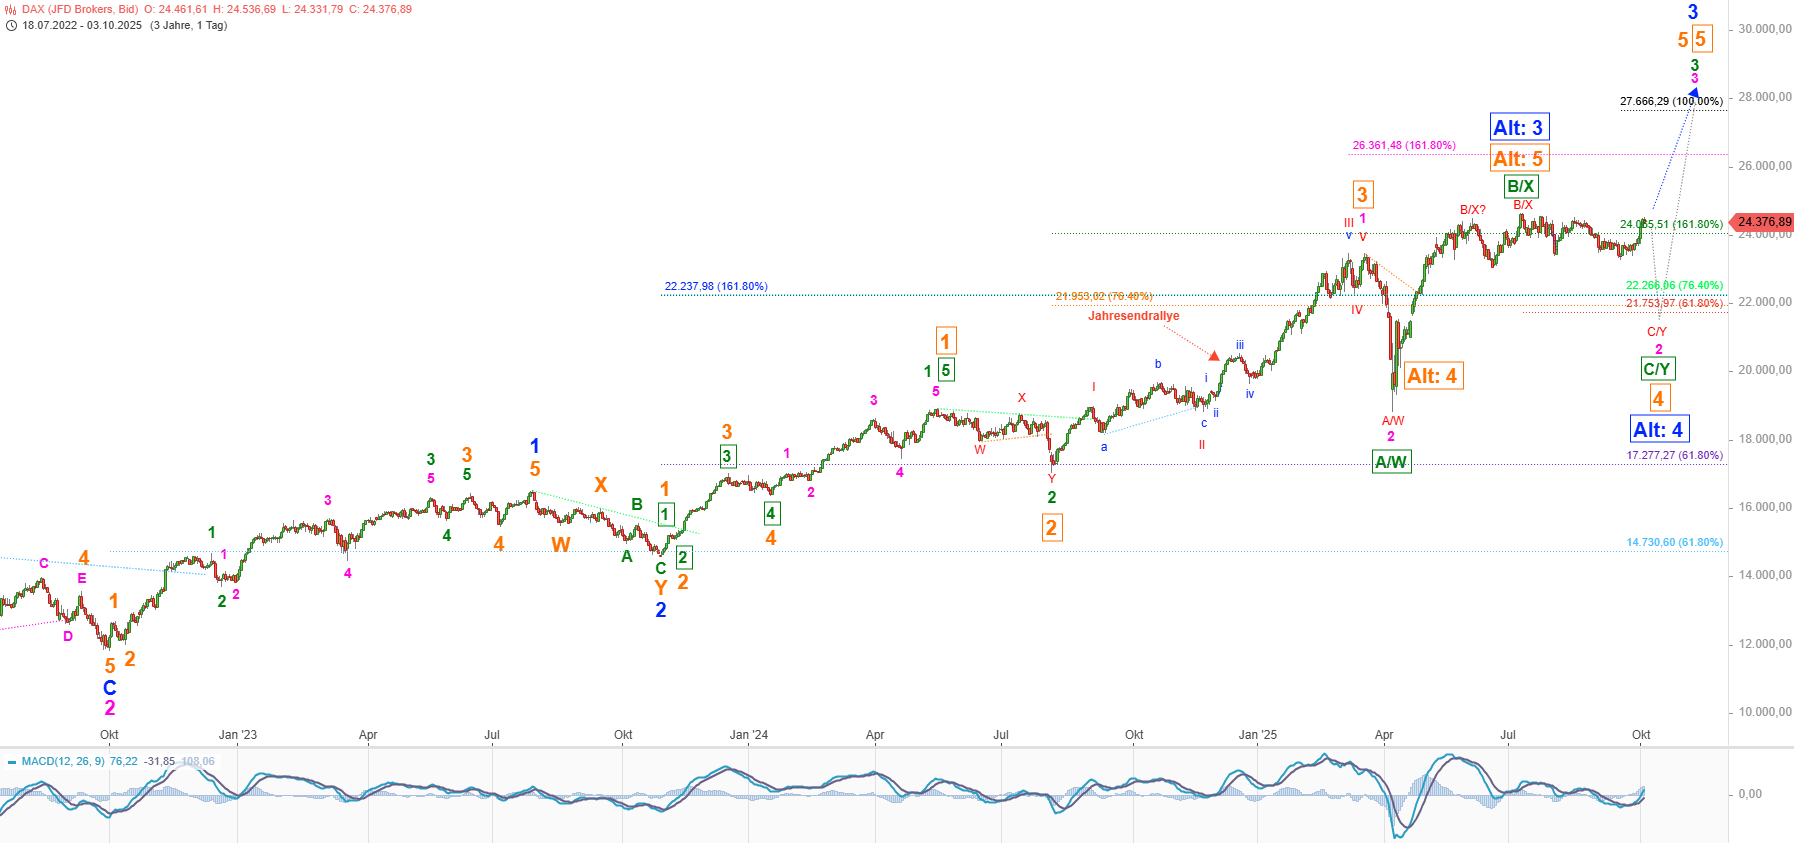
Task: Click the current price tag 24.376,89
Action: pyautogui.click(x=1763, y=222)
